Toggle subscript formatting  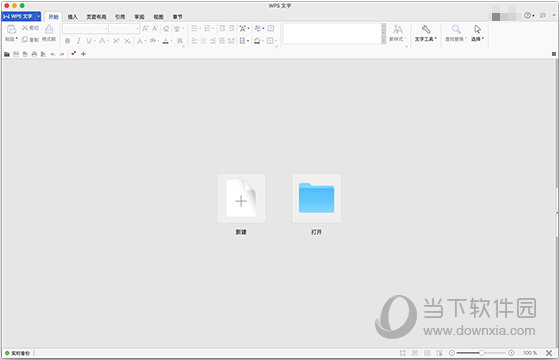(127, 41)
